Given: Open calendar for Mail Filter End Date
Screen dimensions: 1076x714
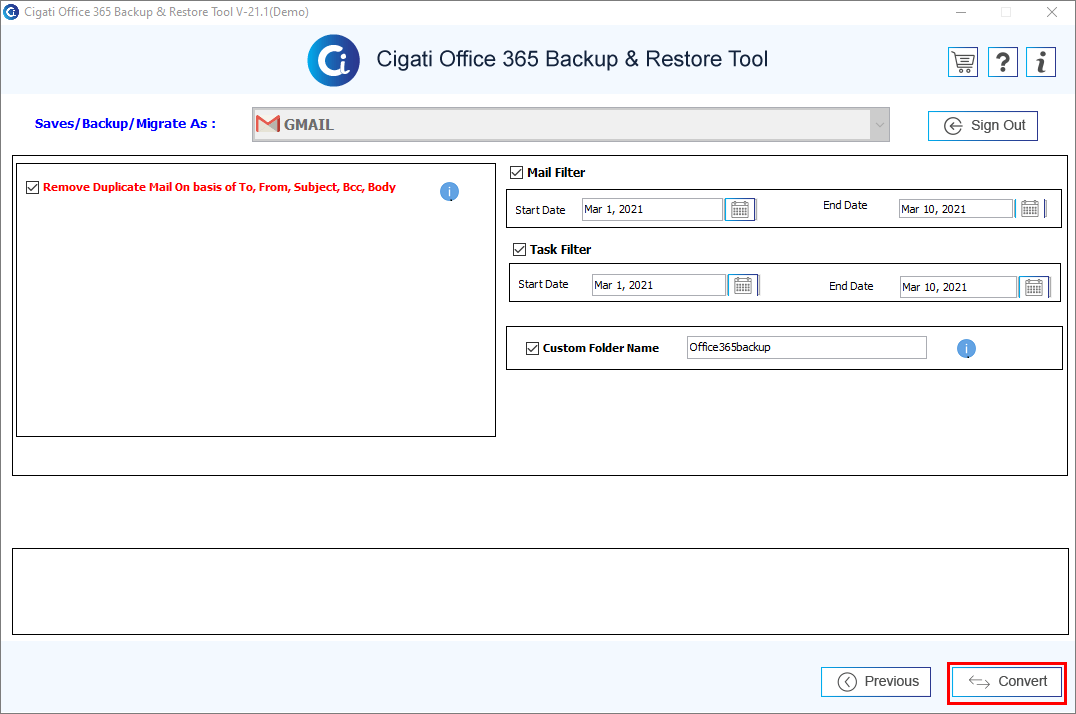Looking at the screenshot, I should point(1030,209).
